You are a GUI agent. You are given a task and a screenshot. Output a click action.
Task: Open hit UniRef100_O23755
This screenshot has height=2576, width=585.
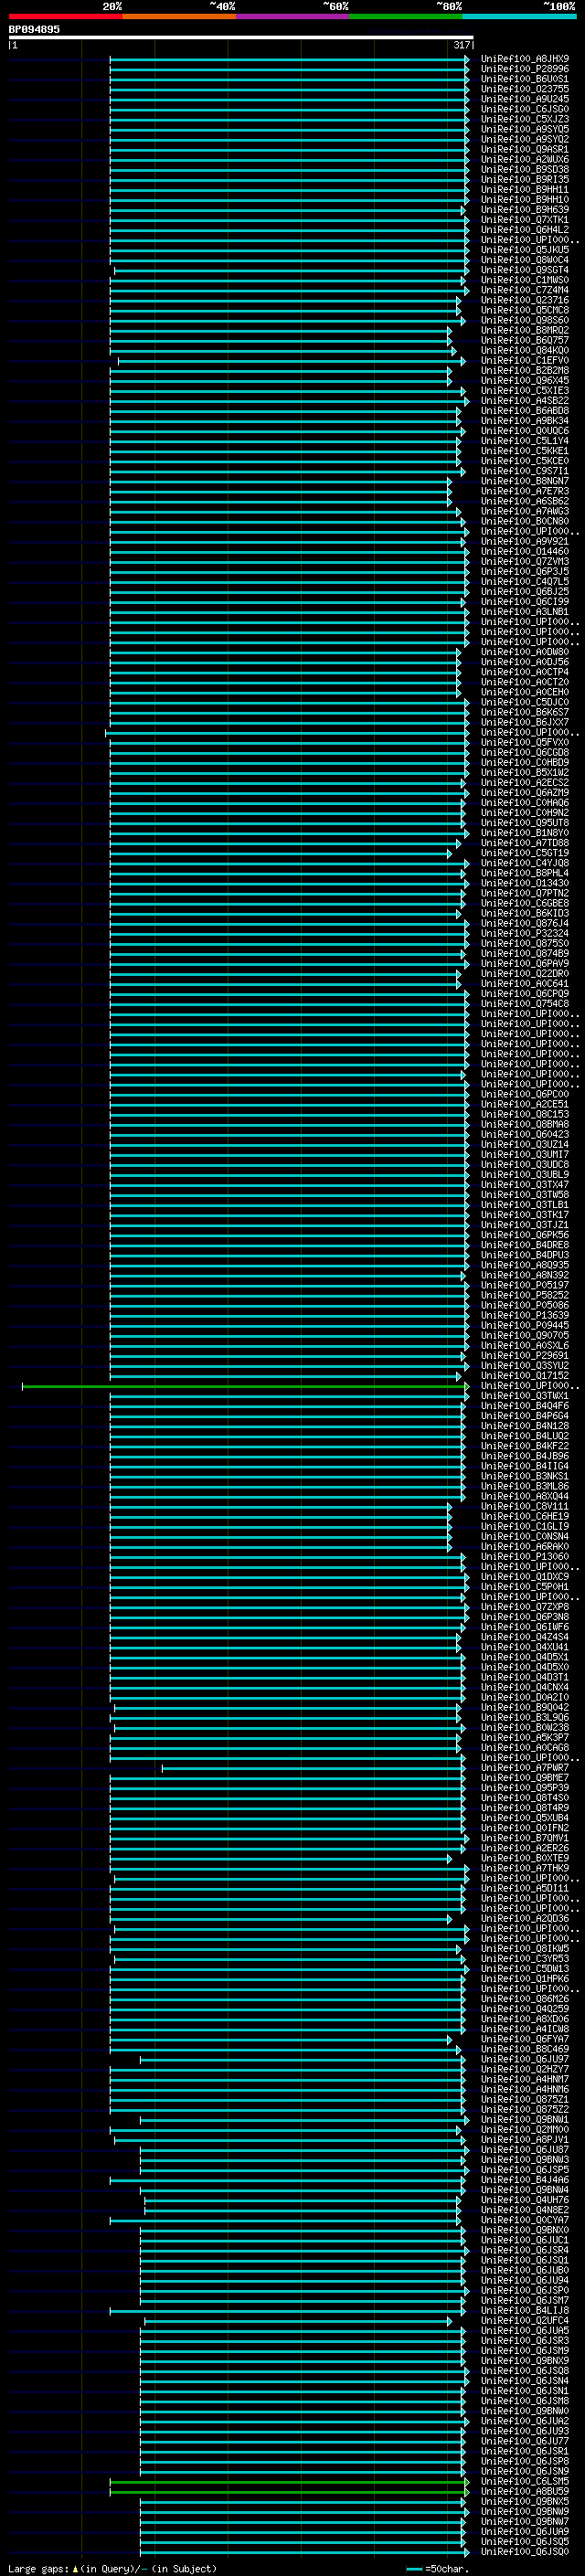[525, 89]
